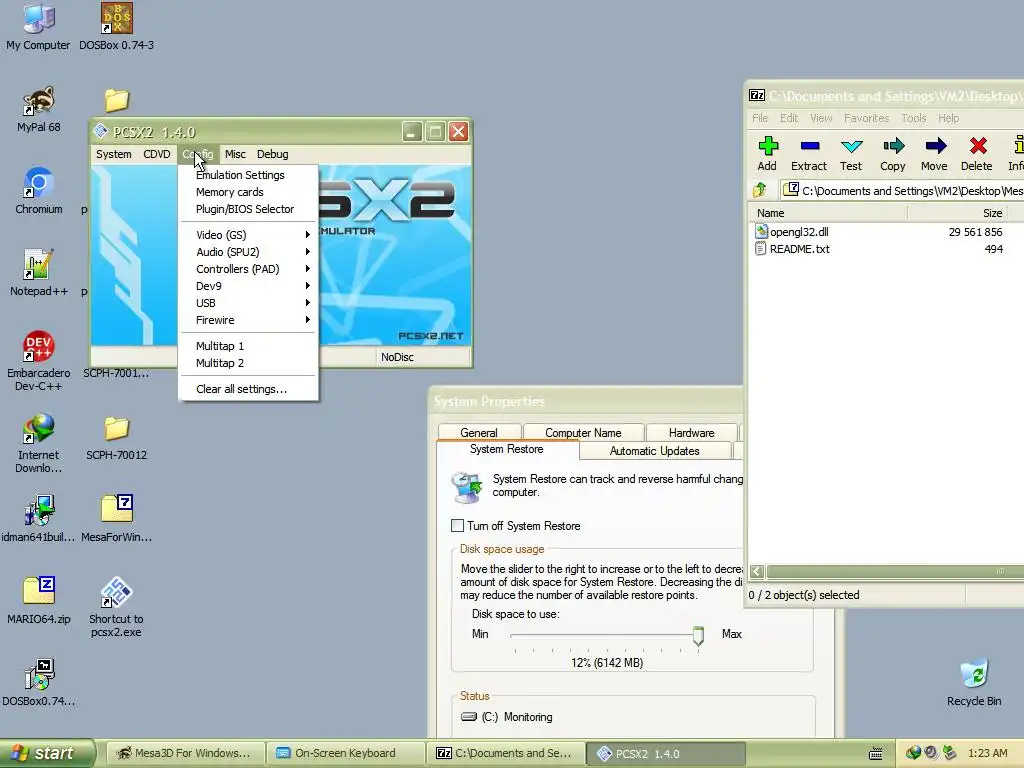Select Chromium desktop icon
Image resolution: width=1024 pixels, height=768 pixels.
[39, 183]
